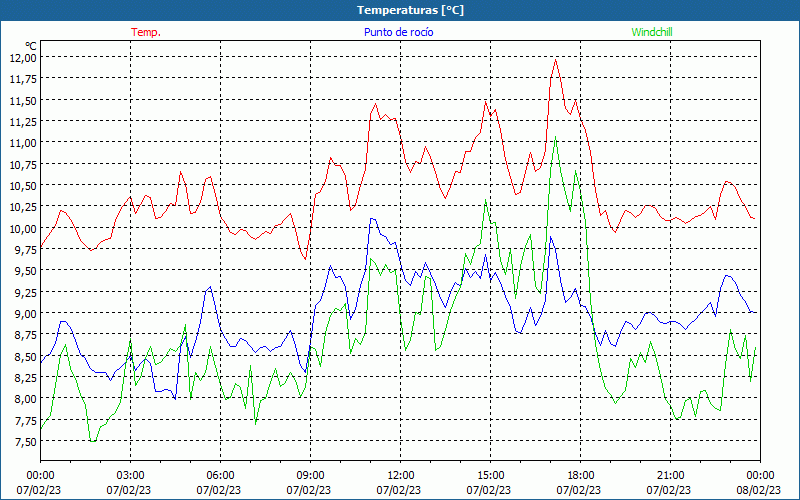Click the 18:00 time label on the x-axis
The image size is (800, 500).
pos(581,475)
